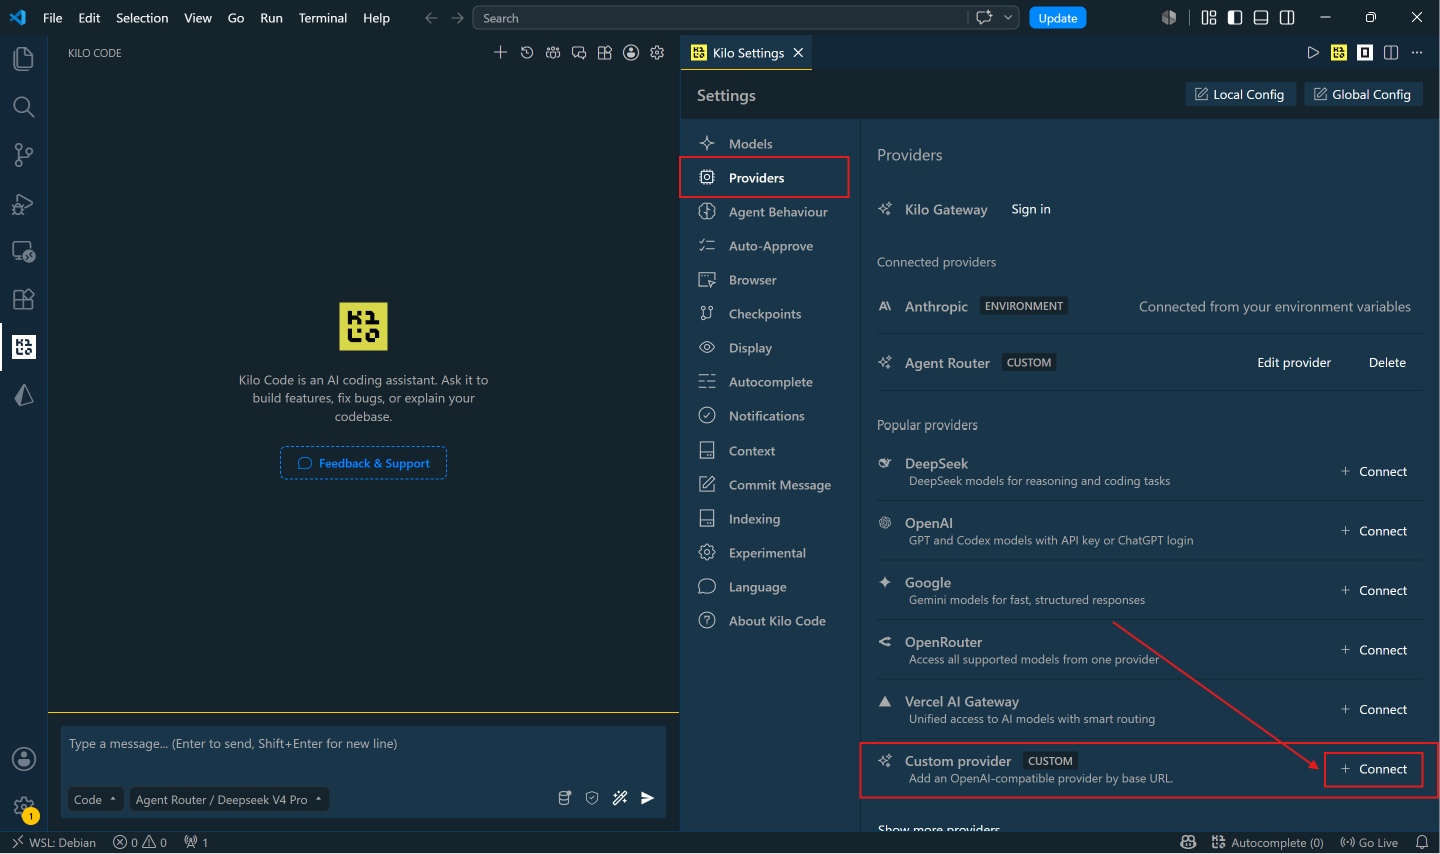Expand the chevron beside the Copilot chat icon

[1008, 18]
